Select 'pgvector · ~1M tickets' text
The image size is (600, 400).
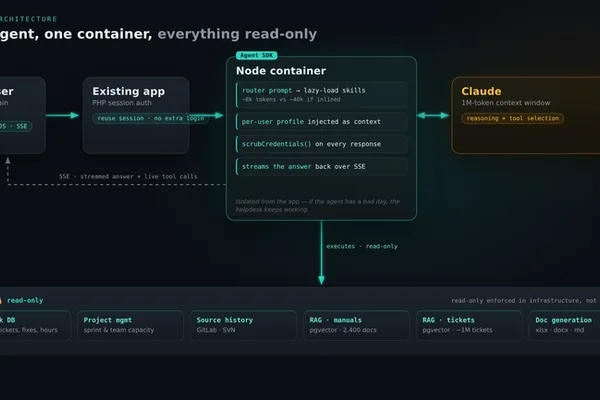457,330
